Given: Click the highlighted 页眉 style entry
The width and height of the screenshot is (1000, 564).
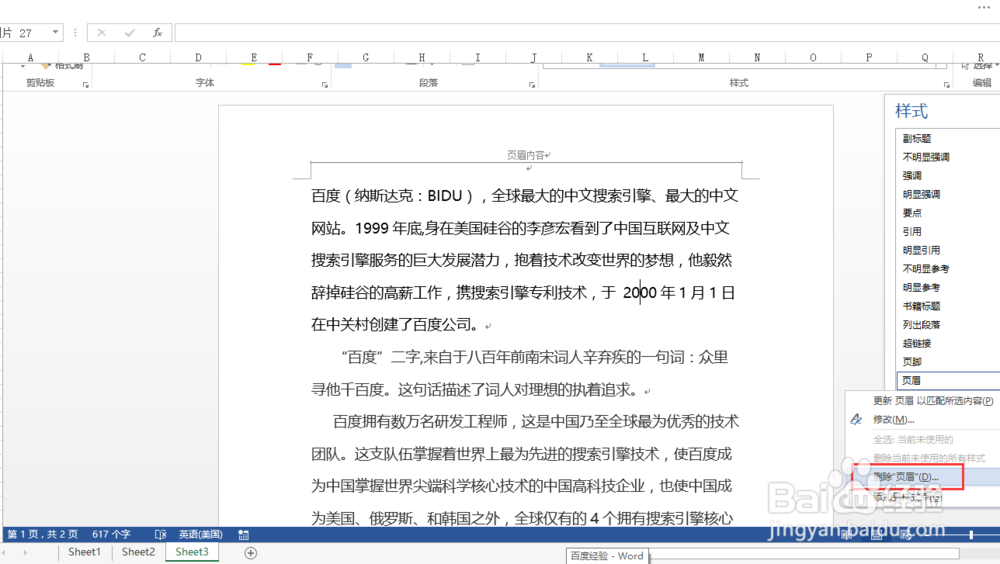Looking at the screenshot, I should (948, 380).
